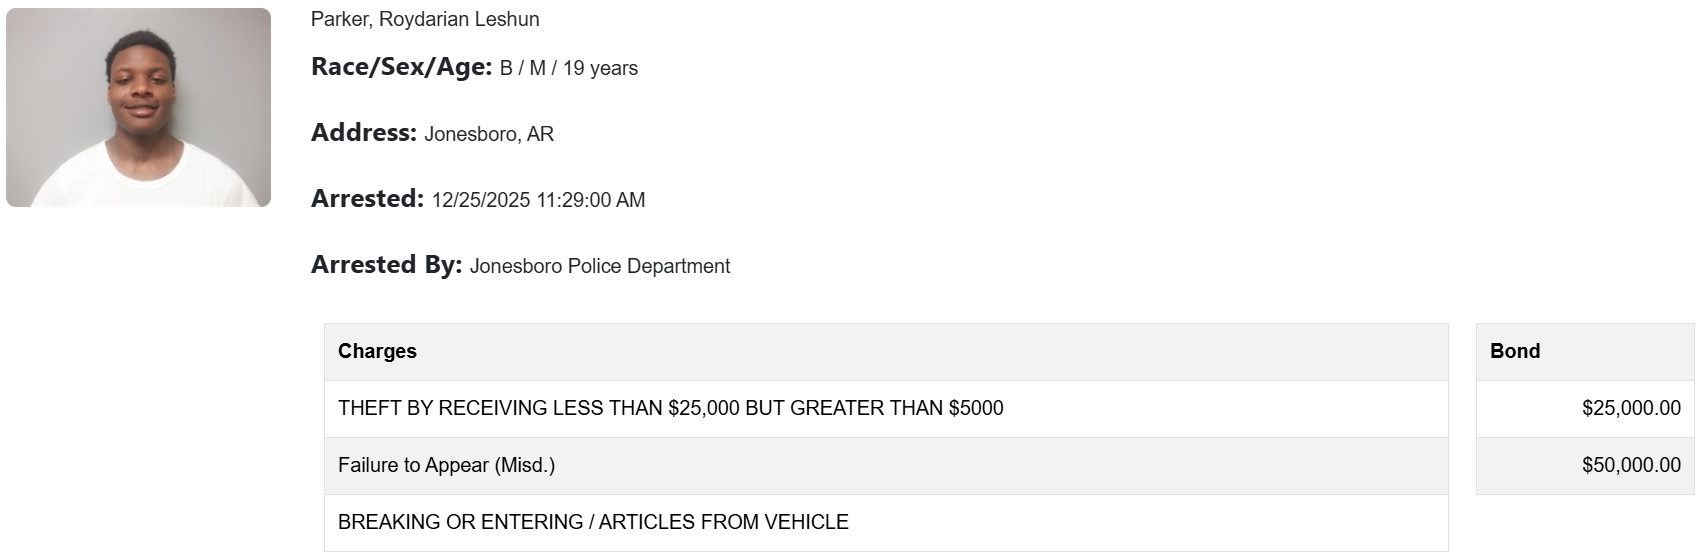Viewport: 1702px width, 559px height.
Task: Click the Arrested label
Action: point(367,199)
